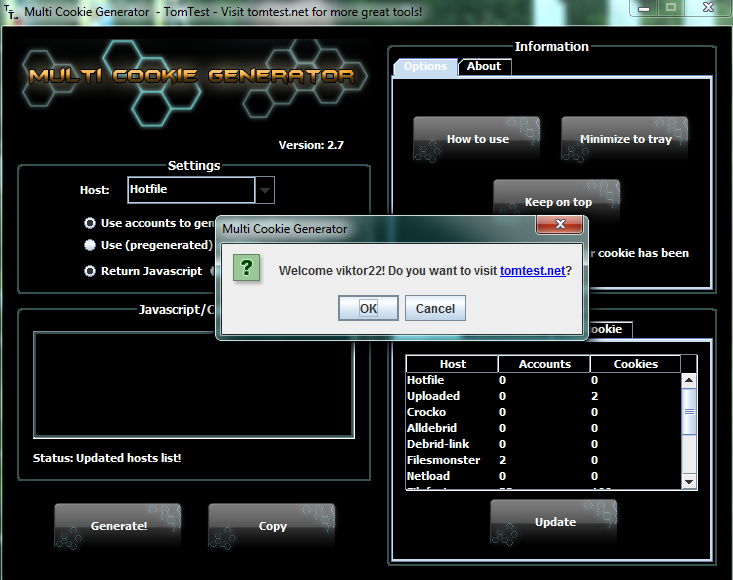This screenshot has width=733, height=580.
Task: Click the 'Version: 2.7' label
Action: click(311, 145)
